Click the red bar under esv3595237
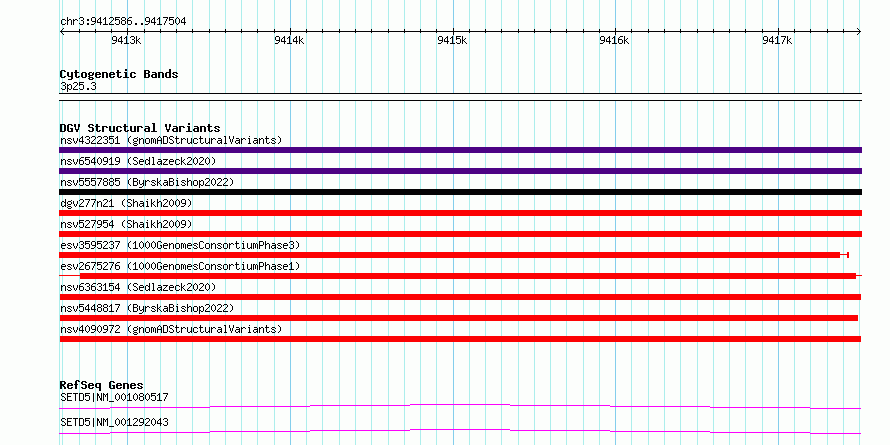Viewport: 890px width, 445px height. pyautogui.click(x=454, y=255)
